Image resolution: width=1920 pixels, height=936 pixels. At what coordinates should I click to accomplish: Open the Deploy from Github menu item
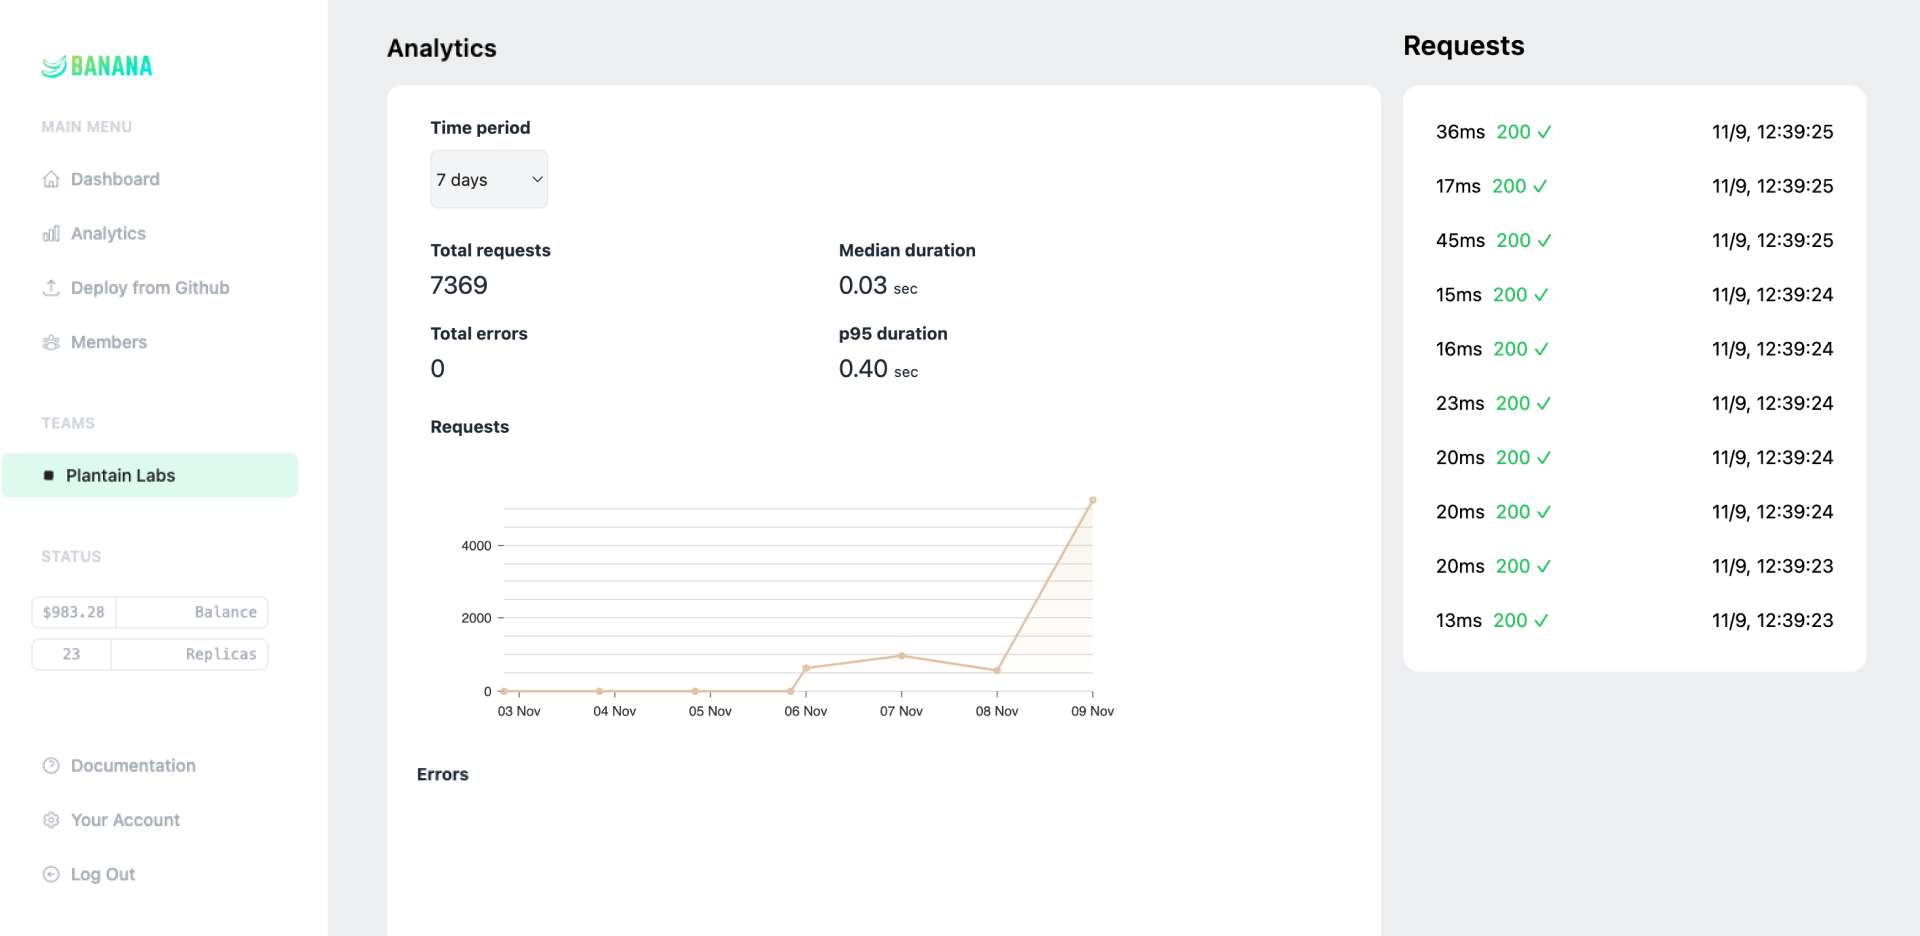[150, 288]
